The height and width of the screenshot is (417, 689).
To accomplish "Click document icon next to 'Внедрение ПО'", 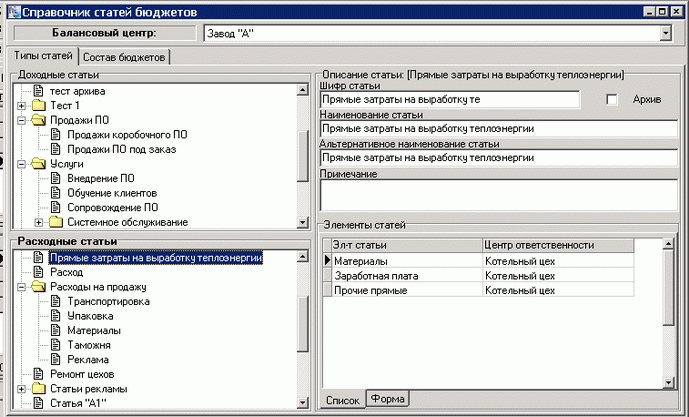I will point(55,178).
